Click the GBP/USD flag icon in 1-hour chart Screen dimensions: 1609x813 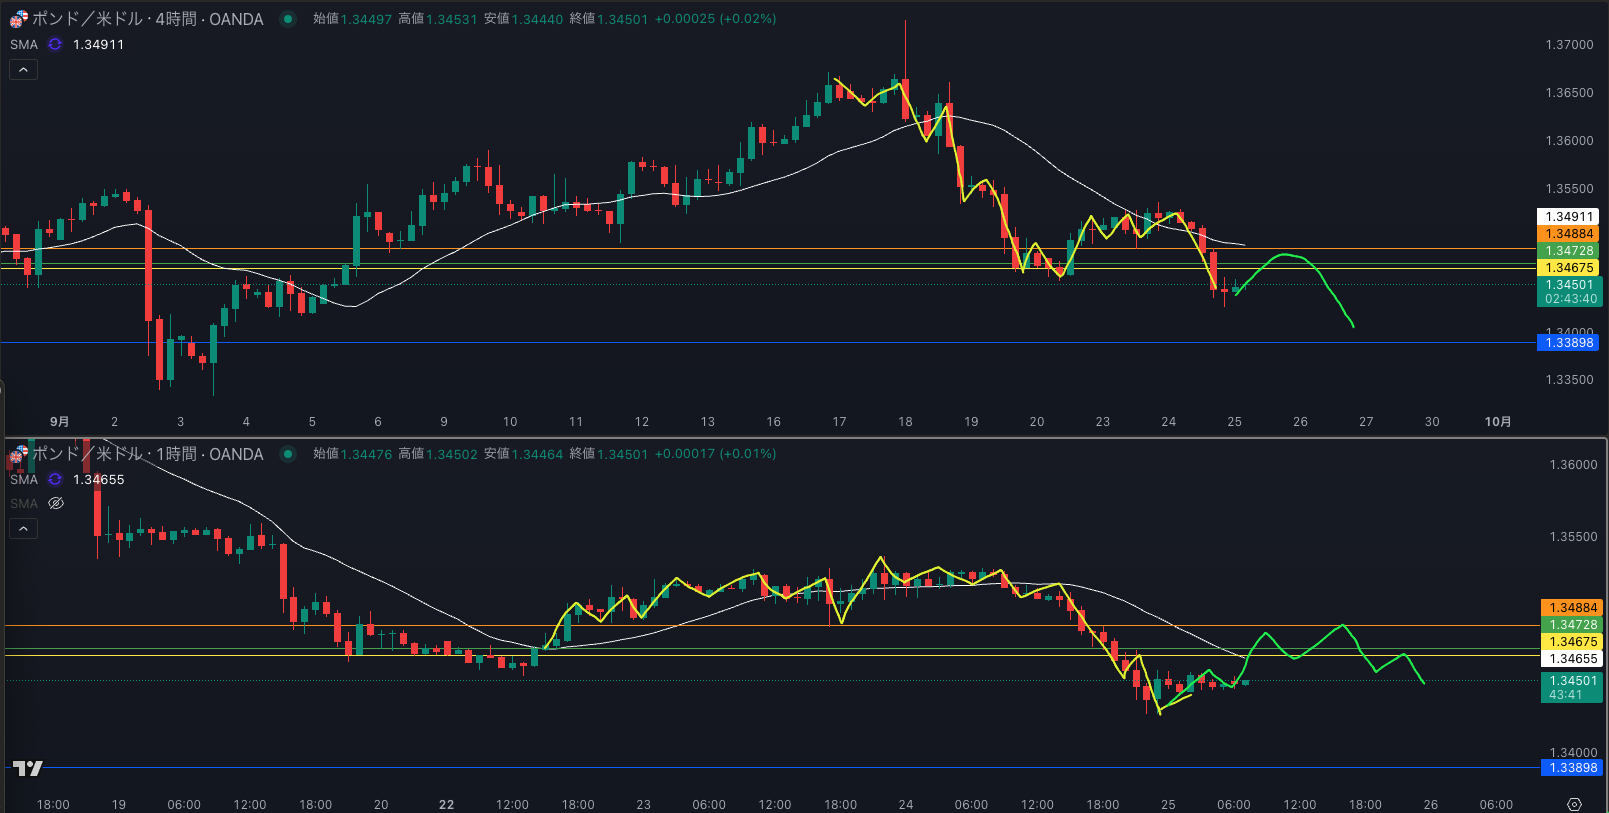[18, 455]
